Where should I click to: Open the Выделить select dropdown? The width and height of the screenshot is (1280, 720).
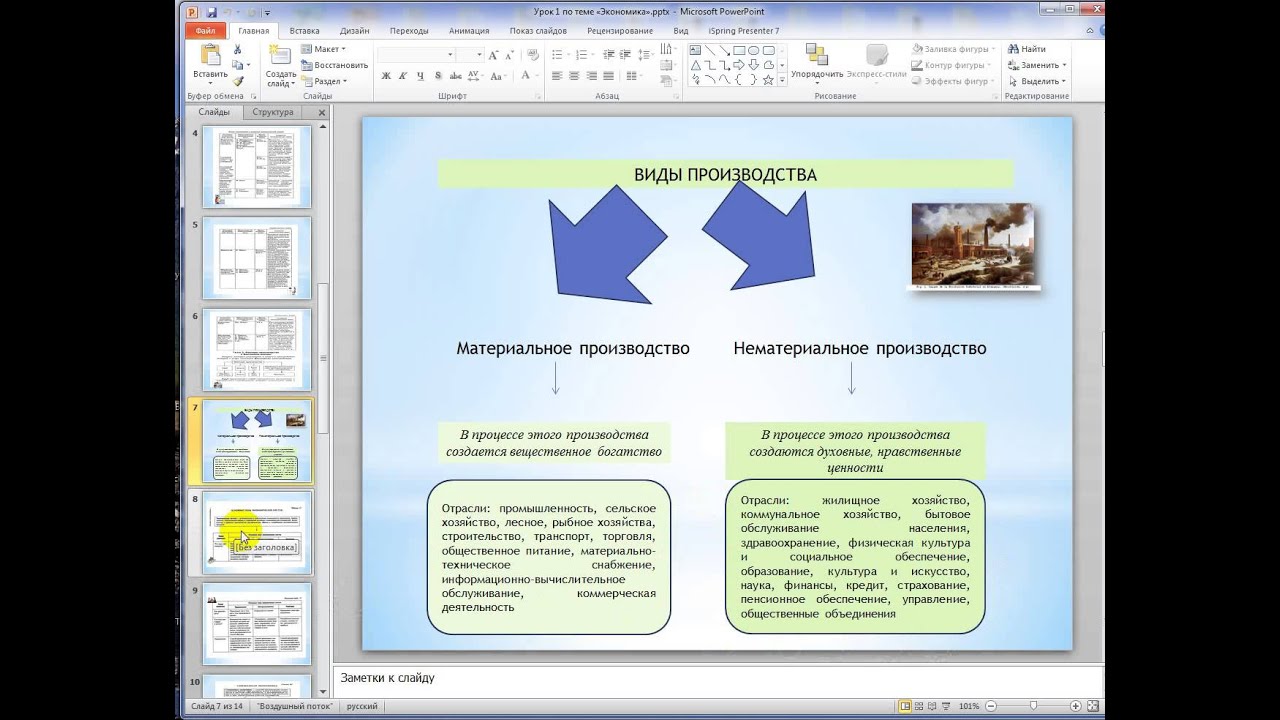point(1037,81)
